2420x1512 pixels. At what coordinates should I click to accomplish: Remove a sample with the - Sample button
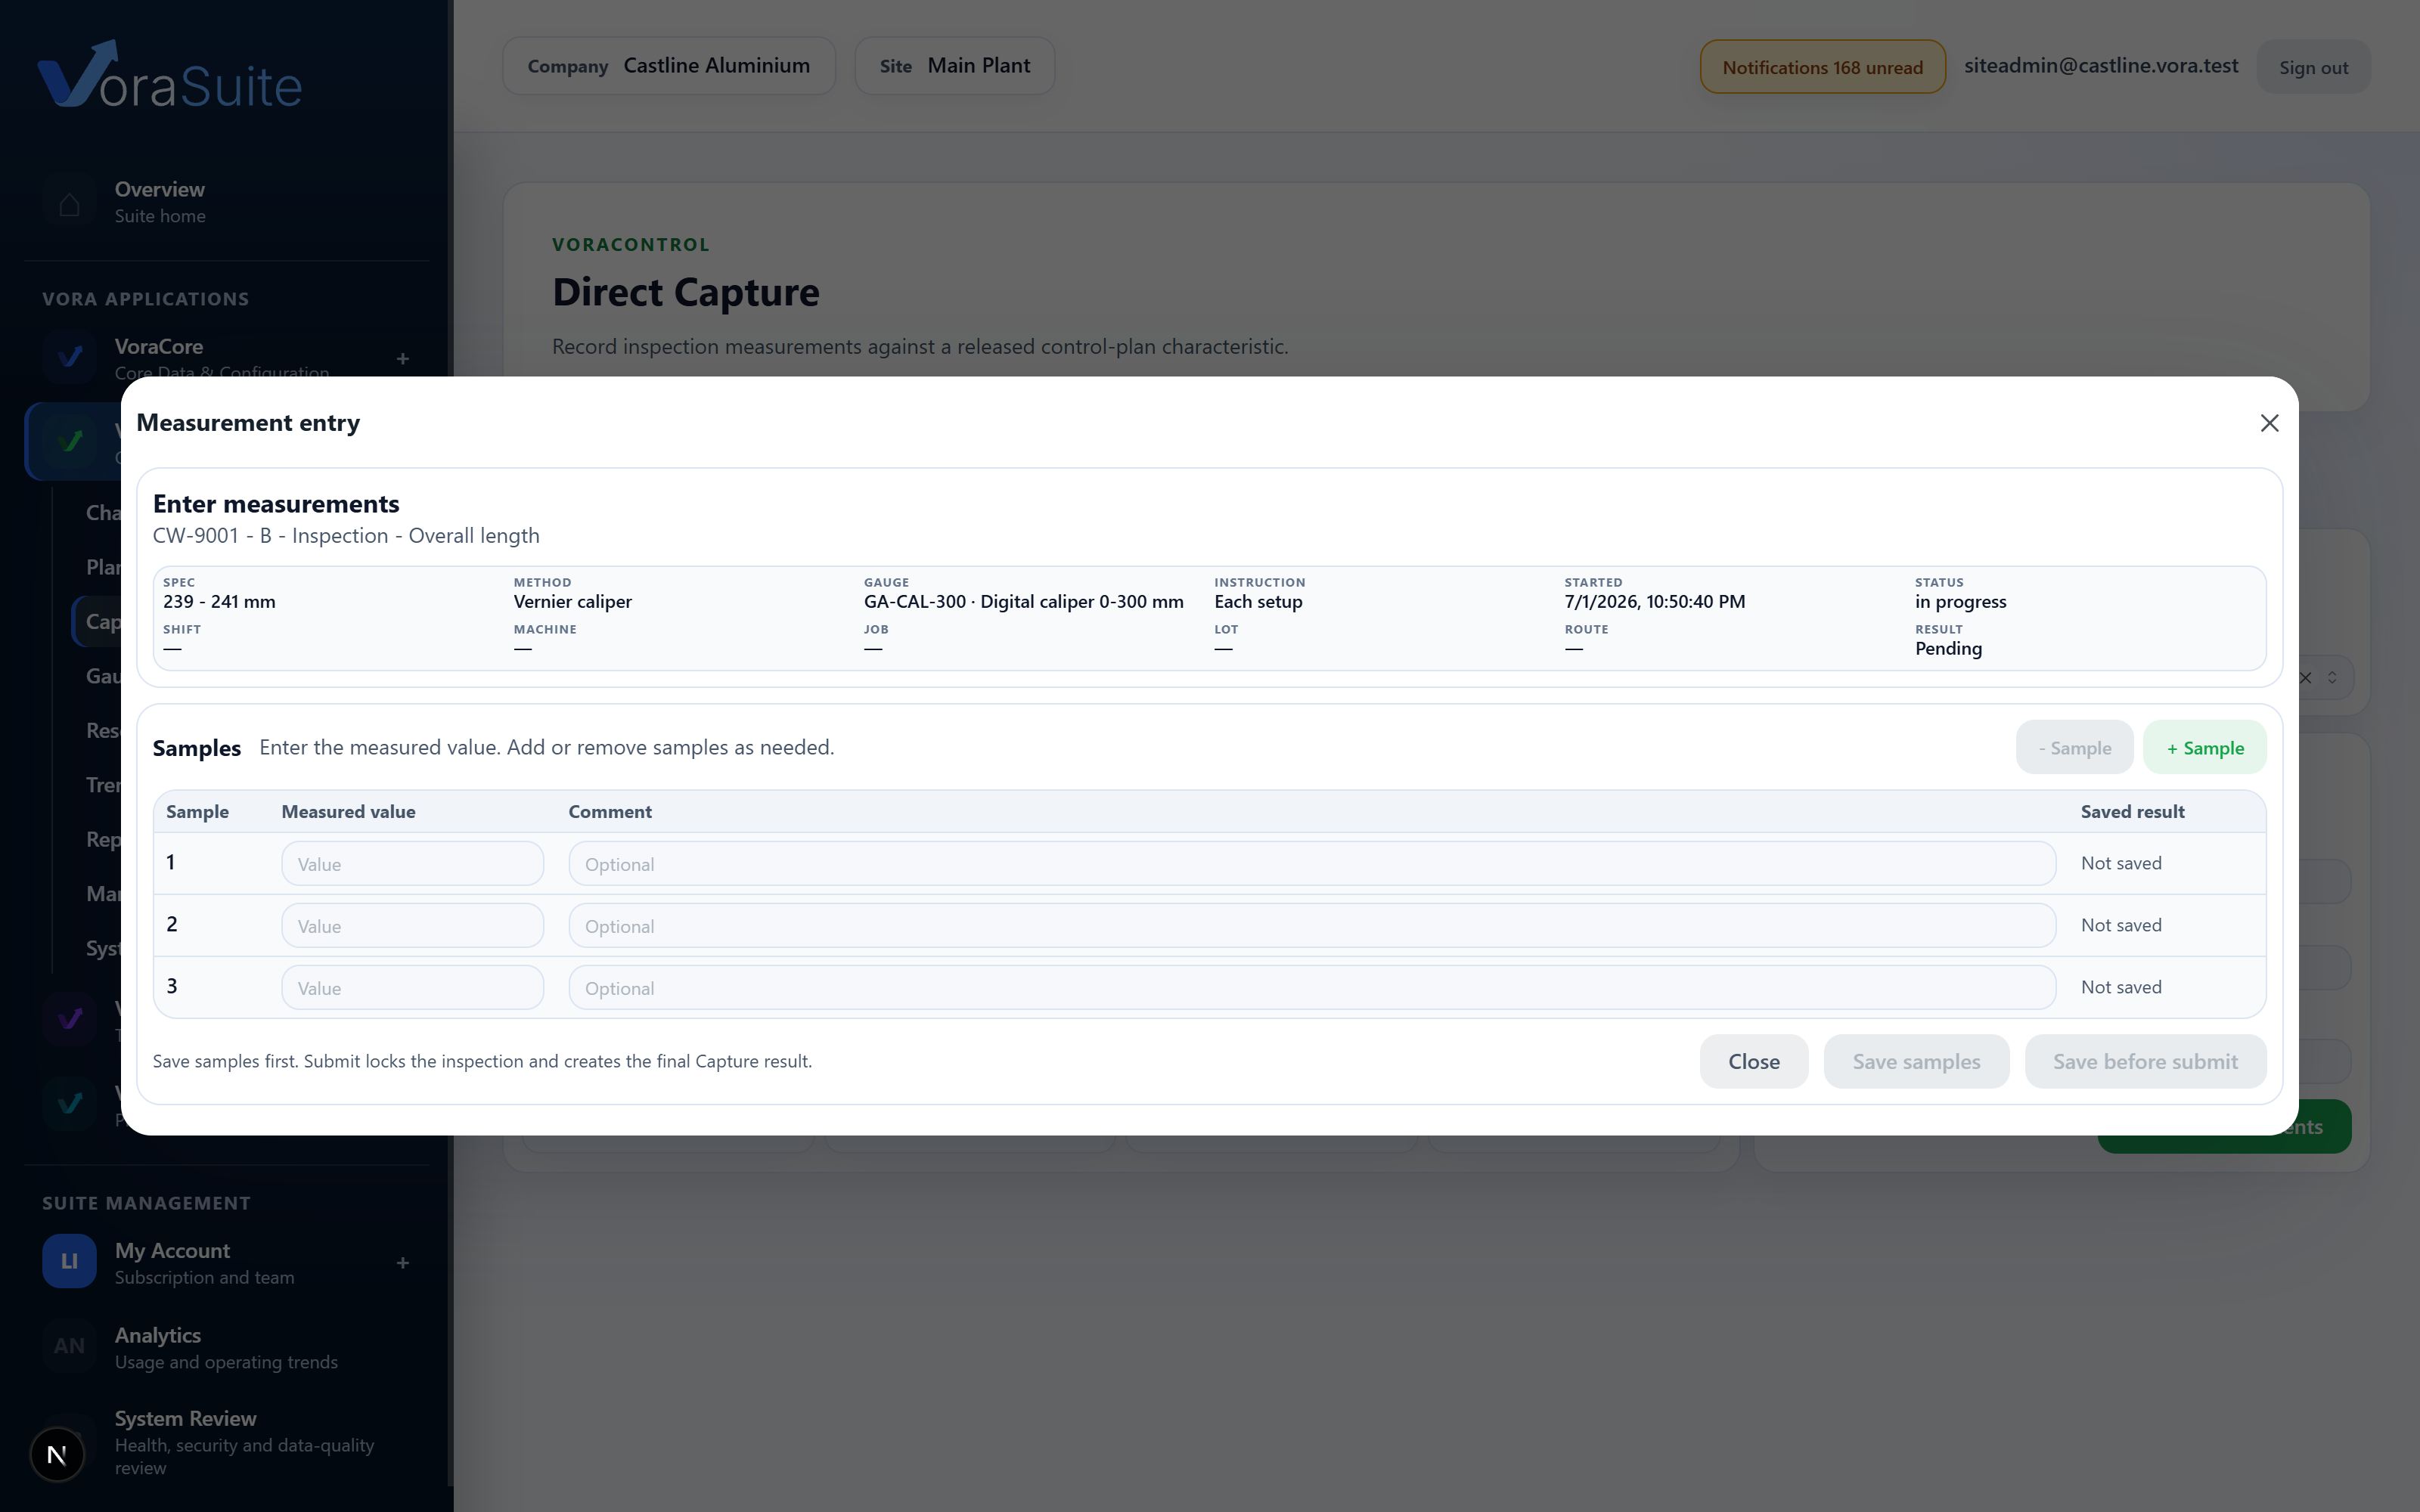coord(2074,748)
